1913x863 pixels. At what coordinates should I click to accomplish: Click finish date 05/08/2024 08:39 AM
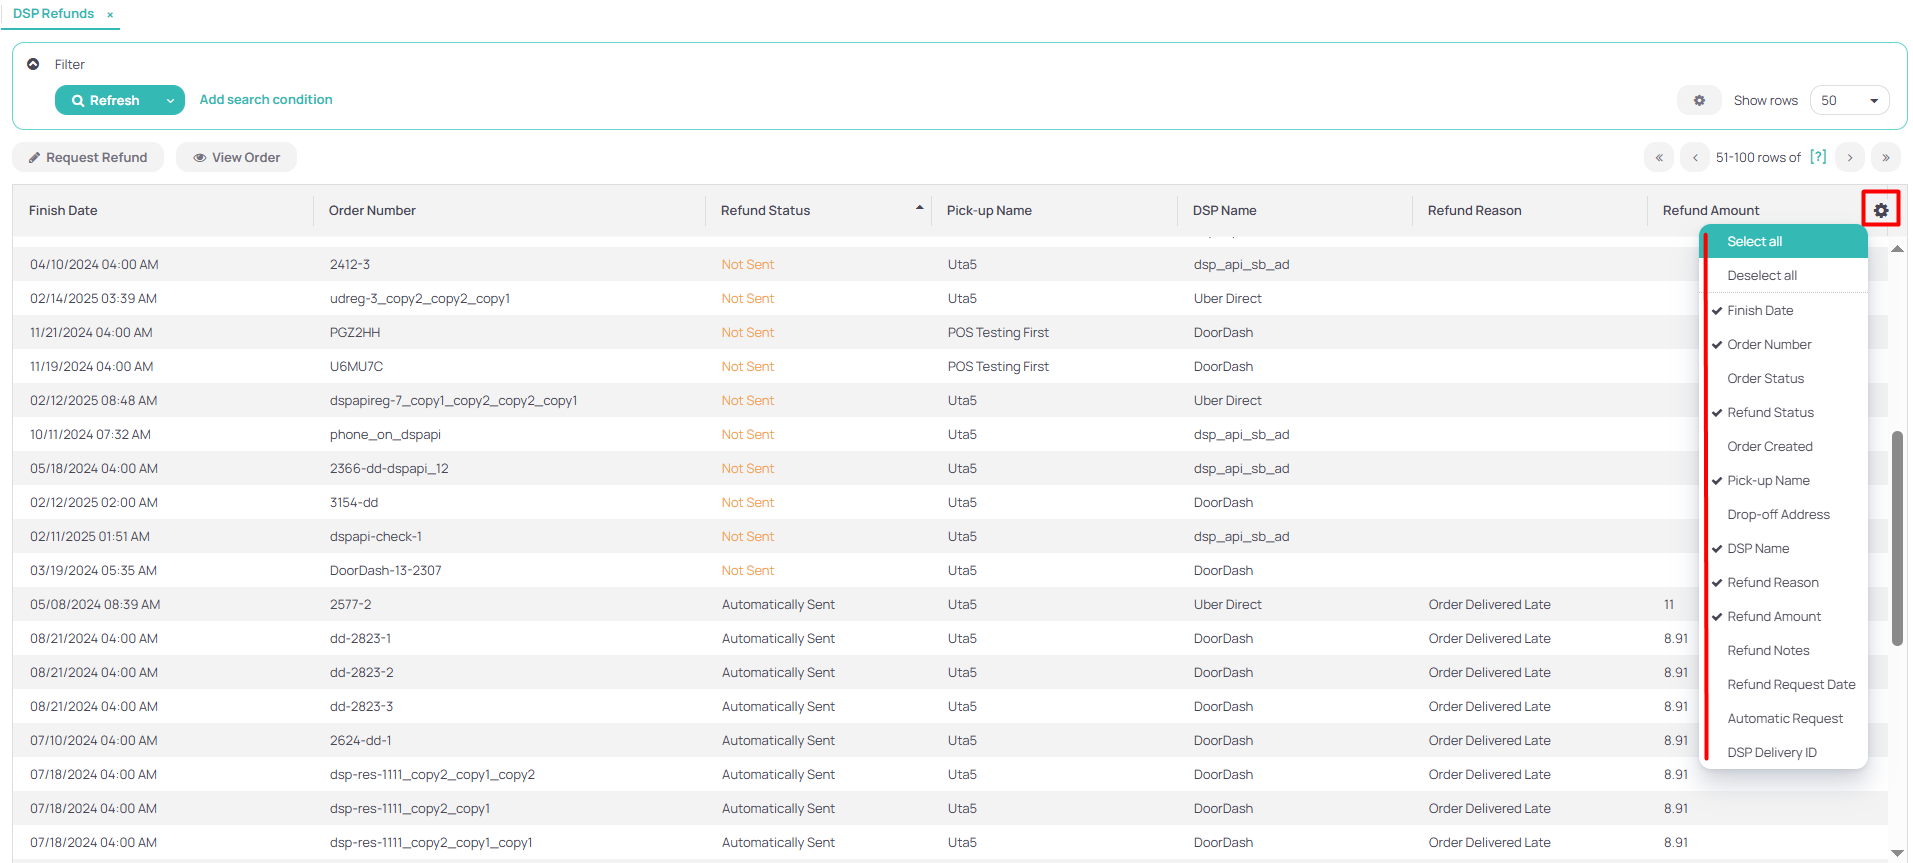95,604
